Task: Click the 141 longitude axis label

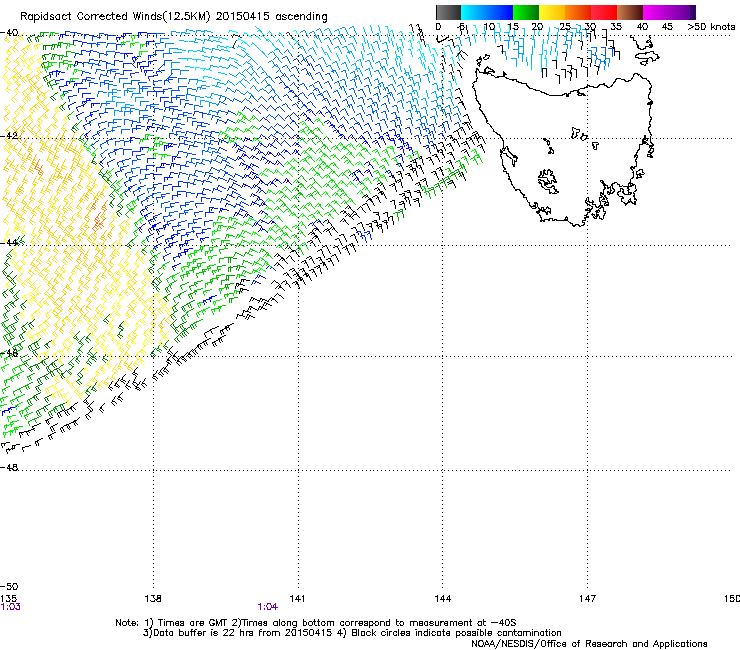Action: tap(297, 599)
